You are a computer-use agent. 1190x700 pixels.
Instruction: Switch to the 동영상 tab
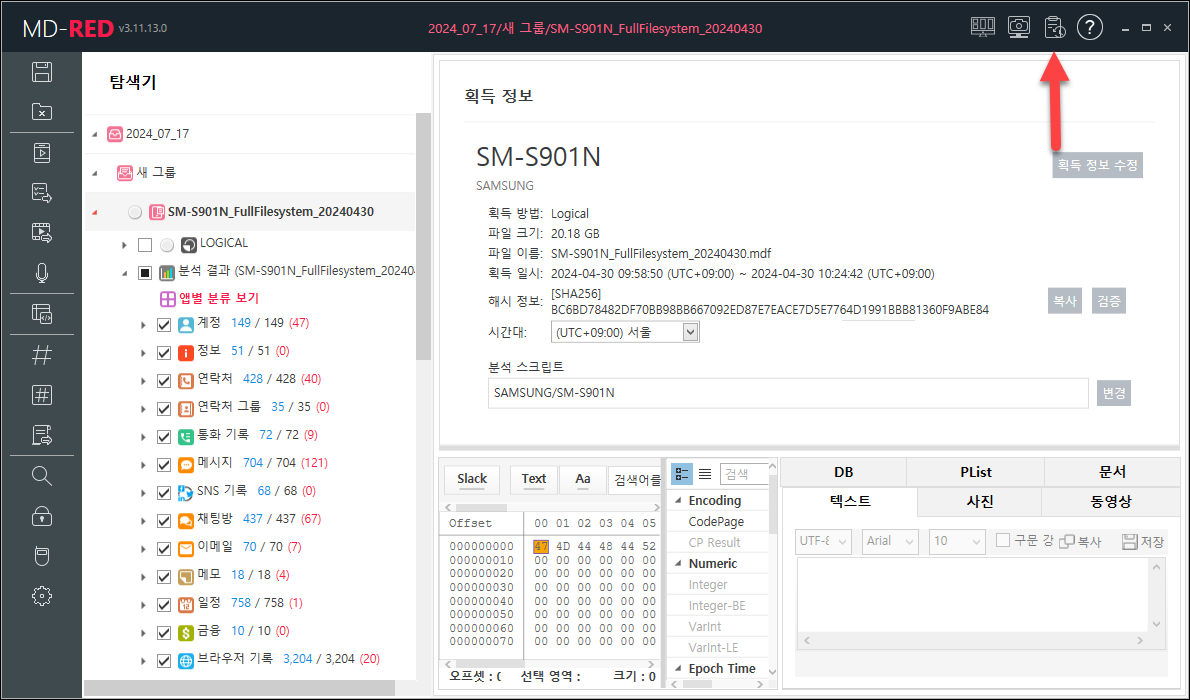tap(1110, 502)
